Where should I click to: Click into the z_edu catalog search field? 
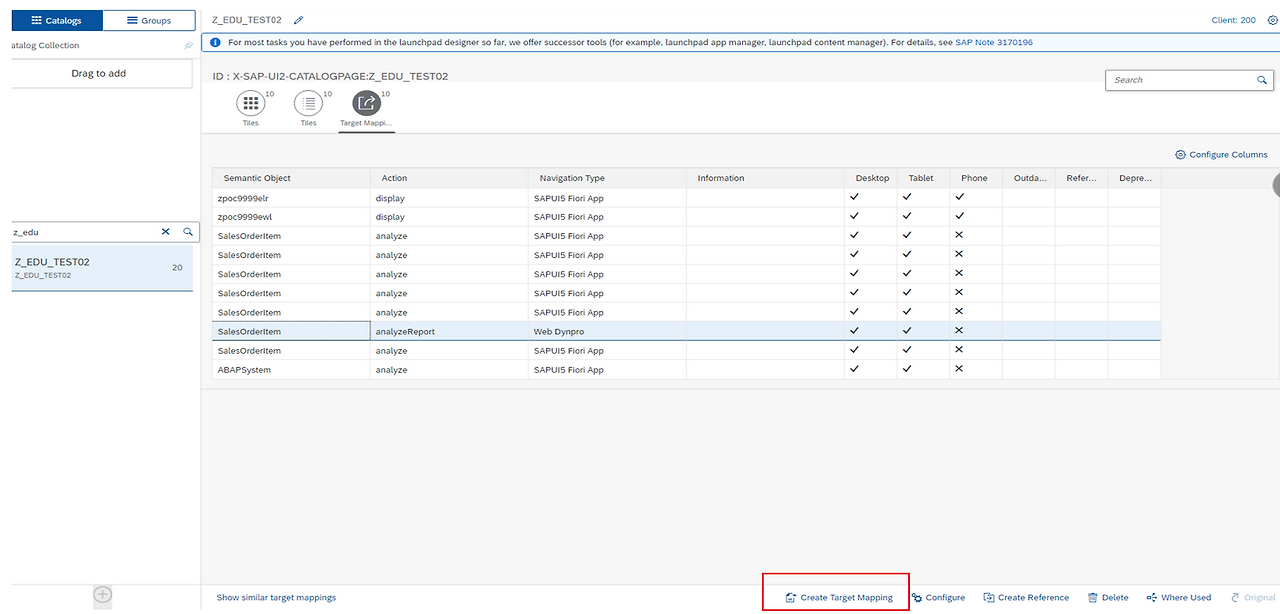[85, 232]
